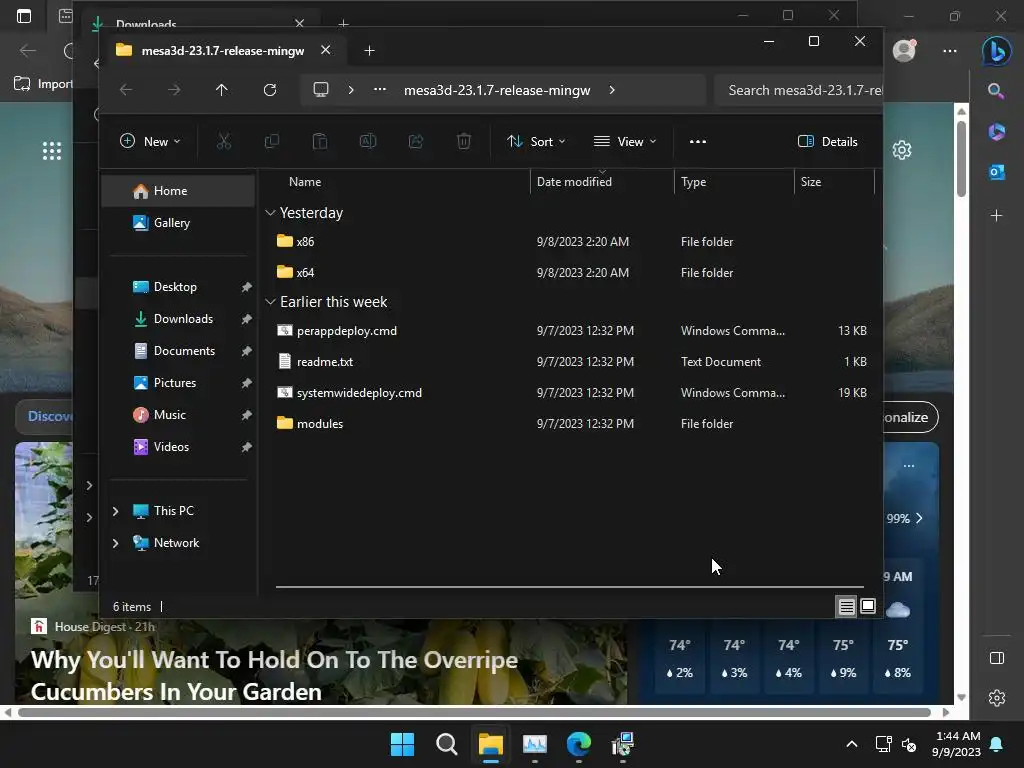The image size is (1024, 768).
Task: Expand This PC in navigation pane
Action: coord(116,511)
